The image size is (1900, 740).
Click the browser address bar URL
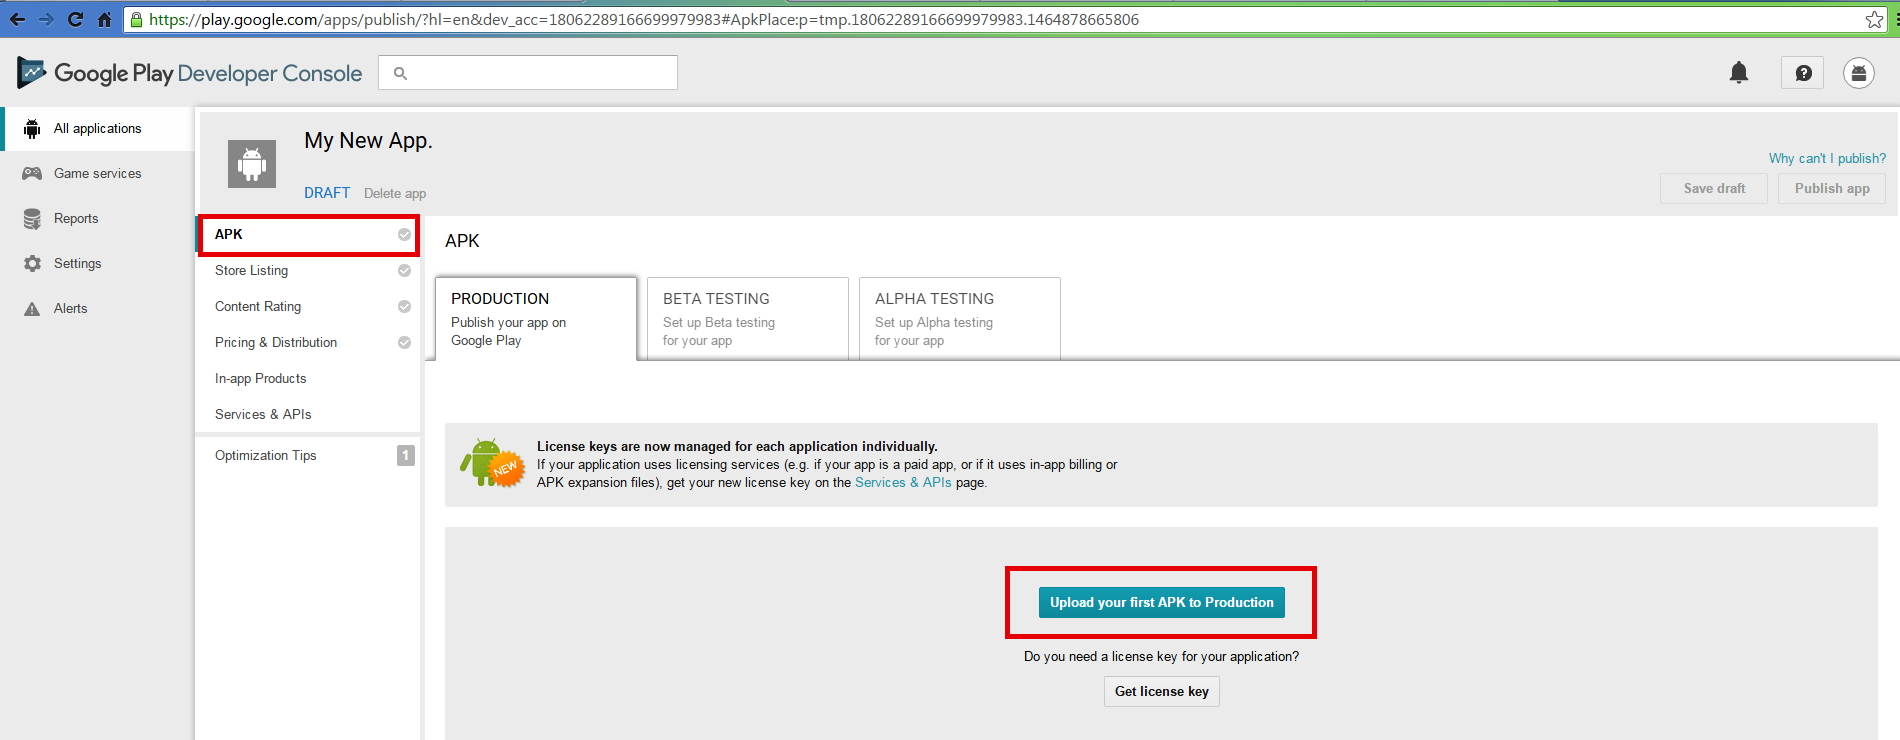pyautogui.click(x=644, y=19)
